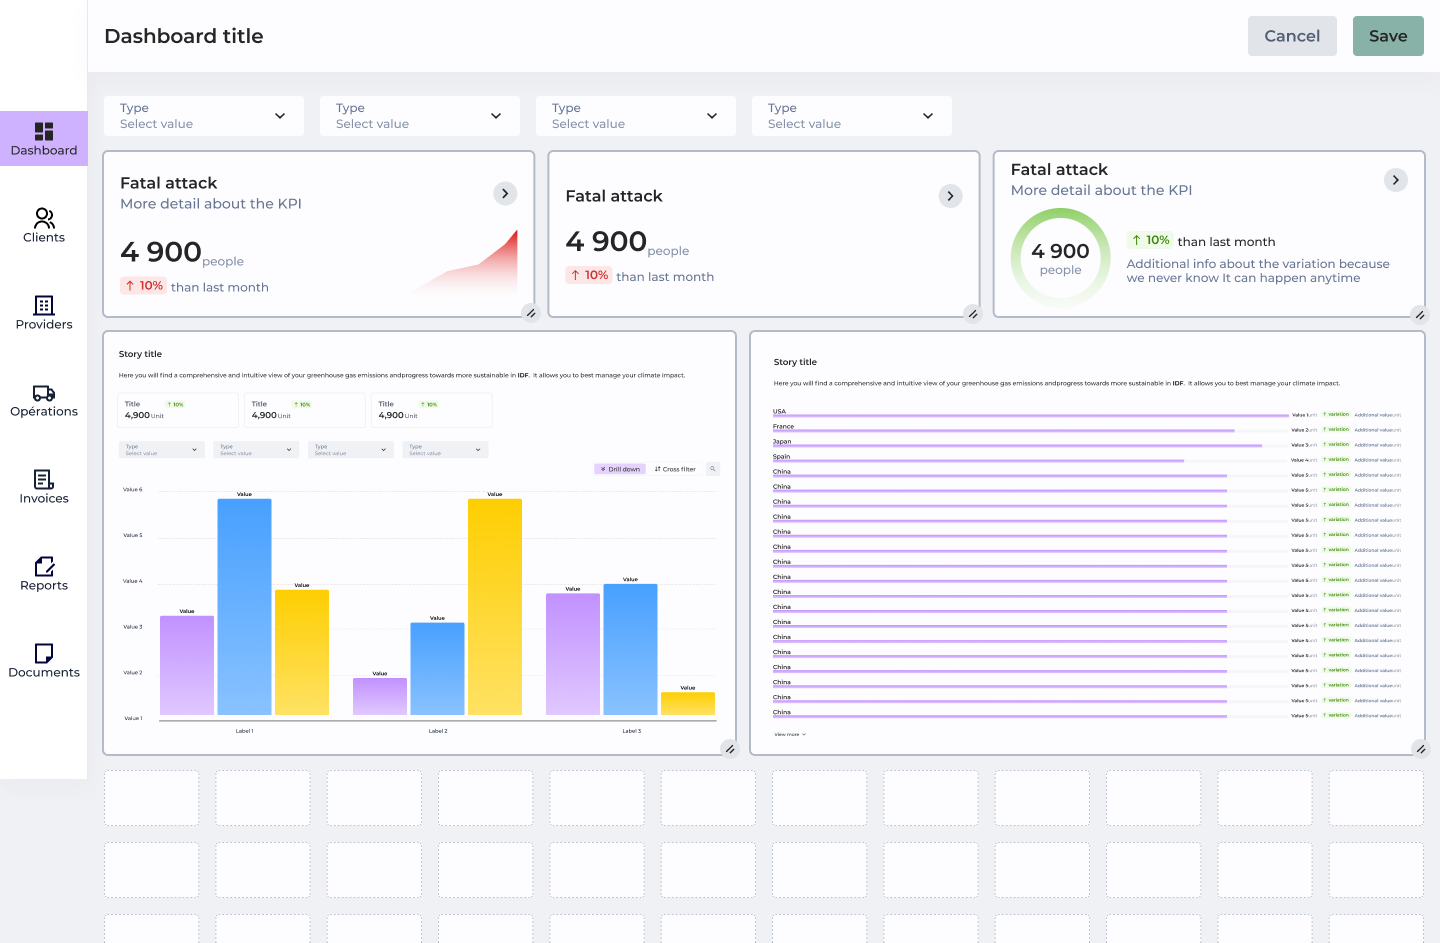The height and width of the screenshot is (943, 1440).
Task: Open arrow on Fatal attack gauge card
Action: [x=1396, y=180]
